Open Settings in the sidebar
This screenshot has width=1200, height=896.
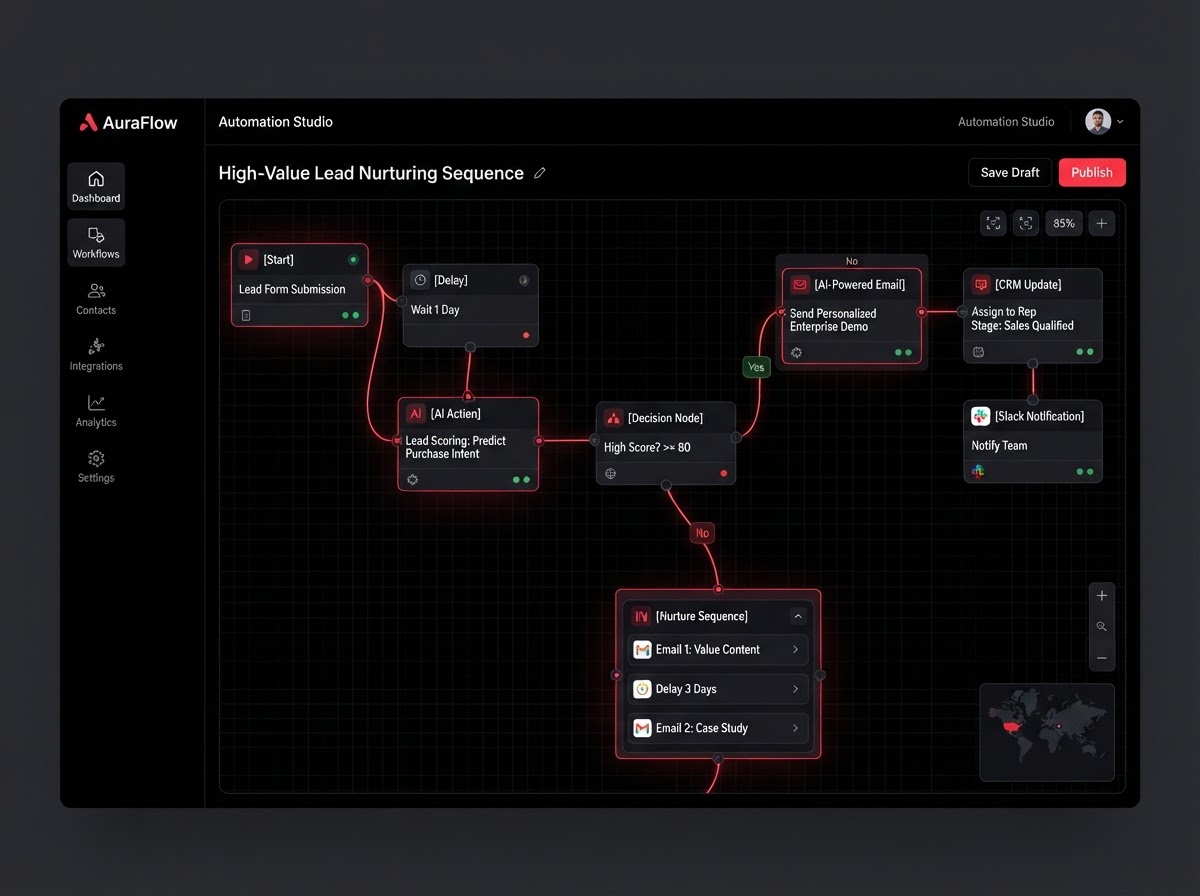(96, 466)
